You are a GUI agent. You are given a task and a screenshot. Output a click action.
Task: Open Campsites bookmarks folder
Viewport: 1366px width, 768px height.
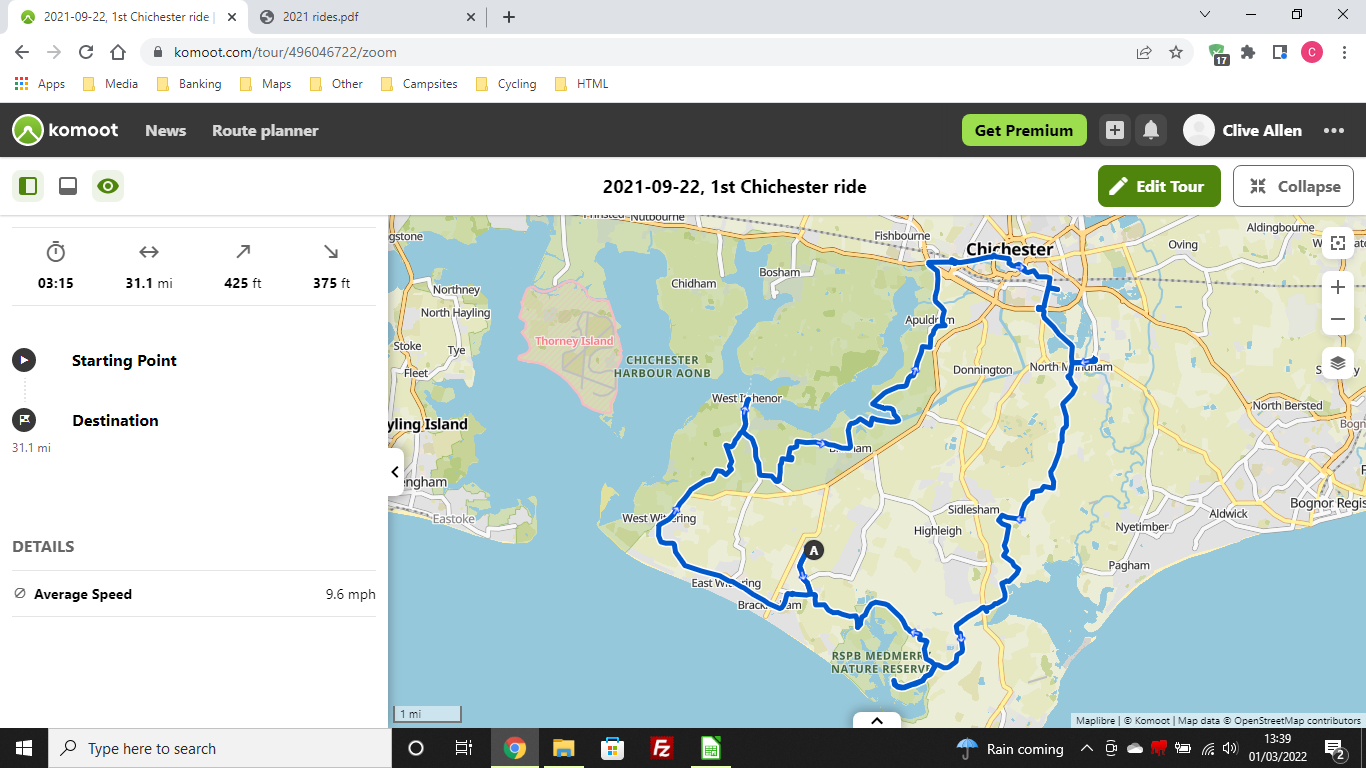pos(420,84)
